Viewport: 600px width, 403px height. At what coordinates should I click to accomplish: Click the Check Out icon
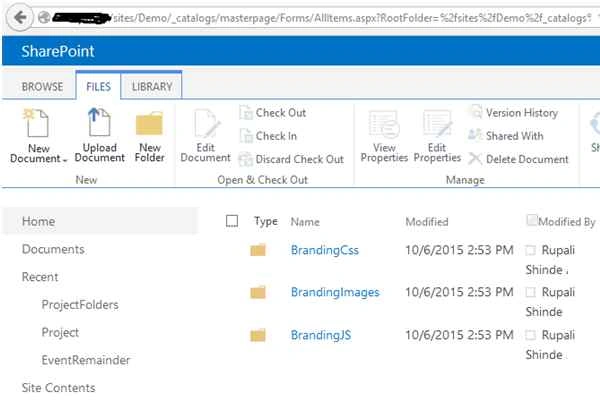[246, 113]
